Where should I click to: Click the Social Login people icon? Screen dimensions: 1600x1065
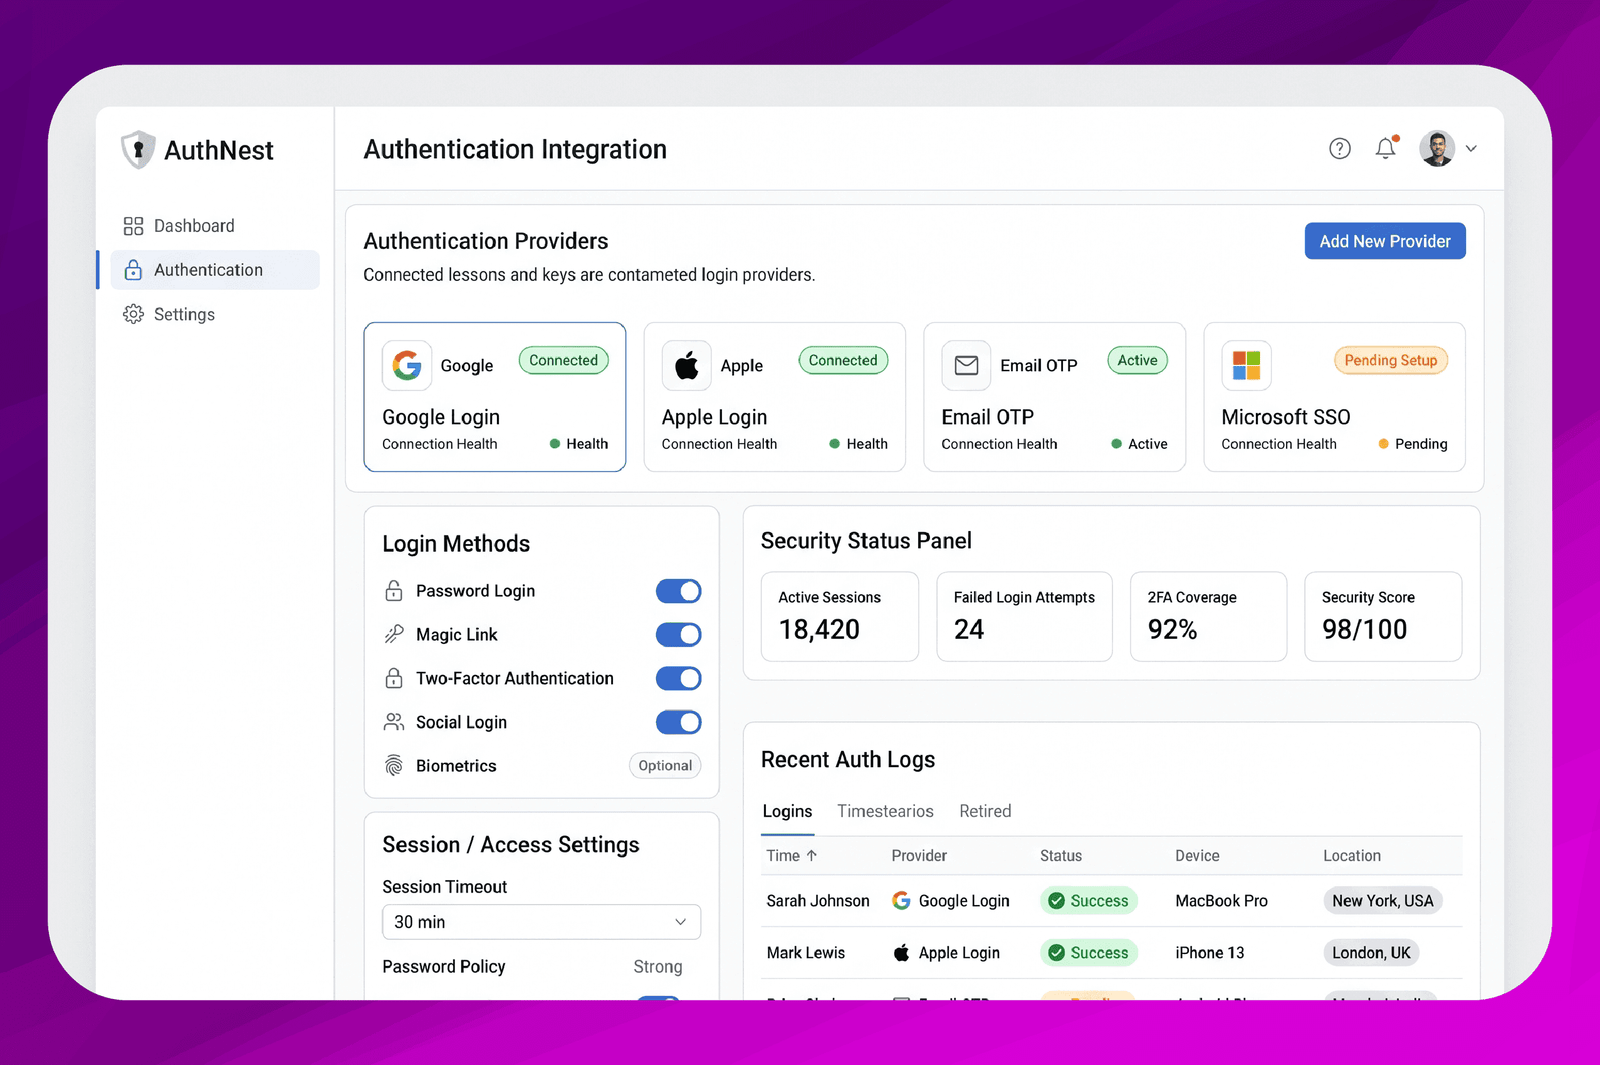(x=394, y=722)
